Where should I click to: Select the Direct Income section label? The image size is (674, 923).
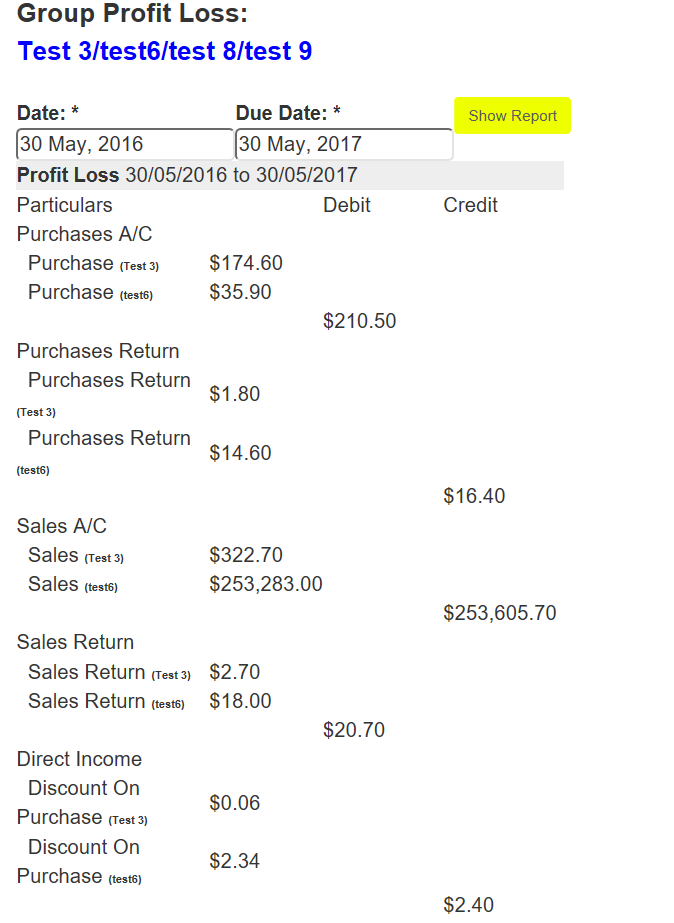[x=80, y=759]
